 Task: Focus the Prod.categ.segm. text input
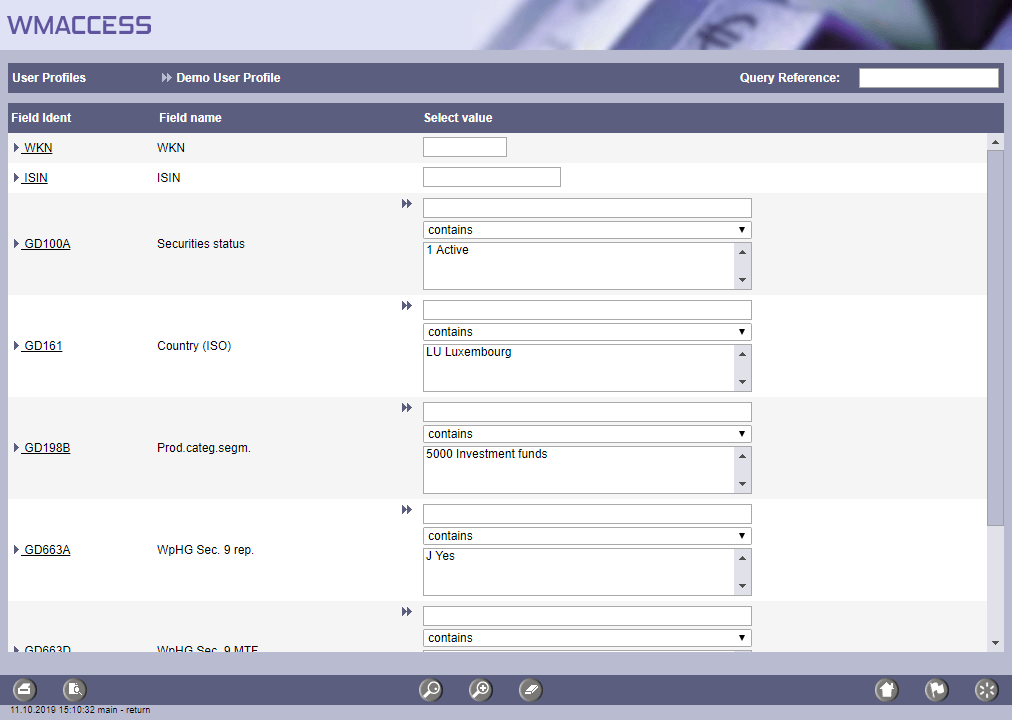coord(587,412)
